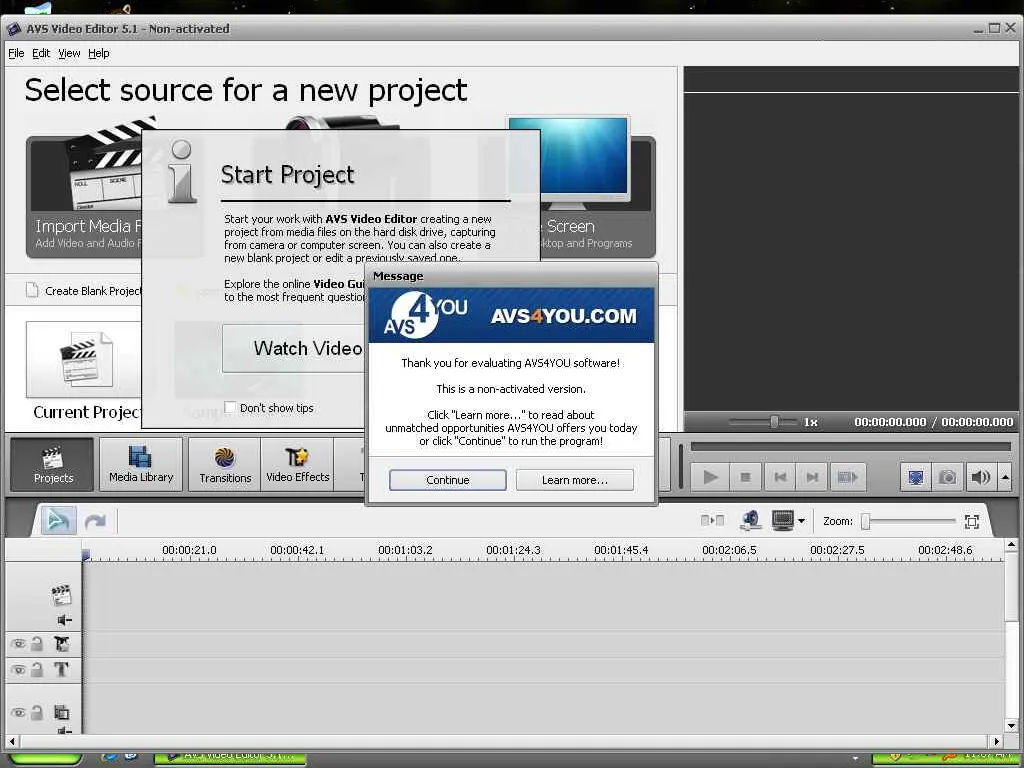
Task: Click the Current Project thumbnail
Action: pos(84,359)
